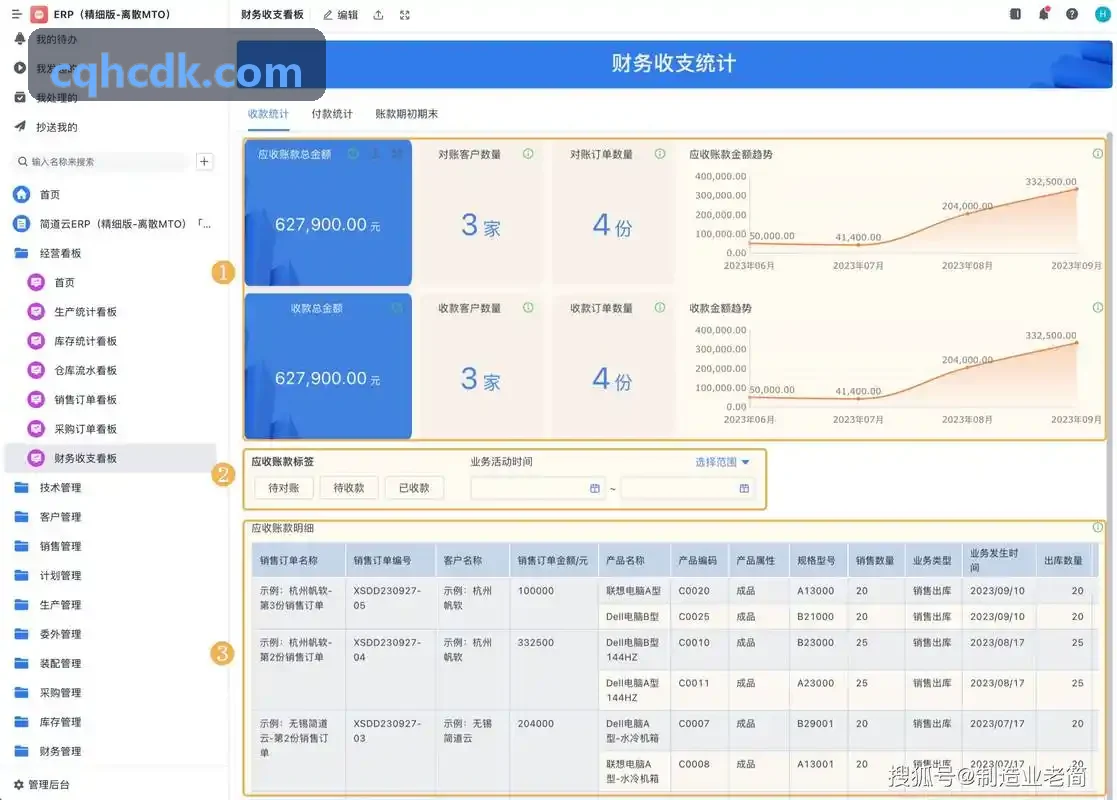The height and width of the screenshot is (800, 1117).
Task: Click the 库存统计看板 dashboard icon
Action: [x=36, y=341]
